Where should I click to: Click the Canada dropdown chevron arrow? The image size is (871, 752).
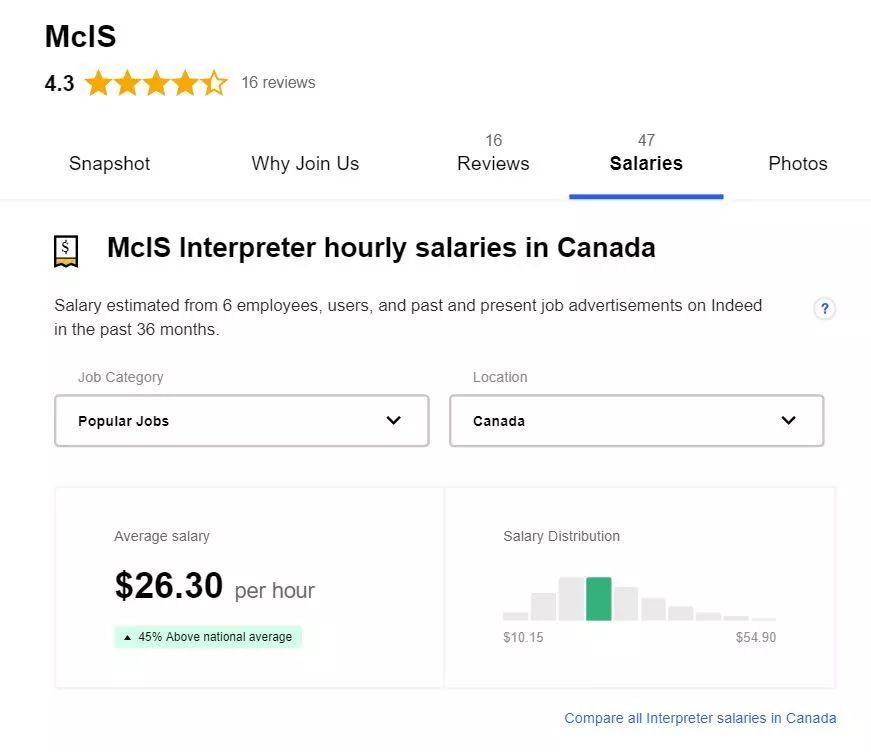pyautogui.click(x=788, y=421)
